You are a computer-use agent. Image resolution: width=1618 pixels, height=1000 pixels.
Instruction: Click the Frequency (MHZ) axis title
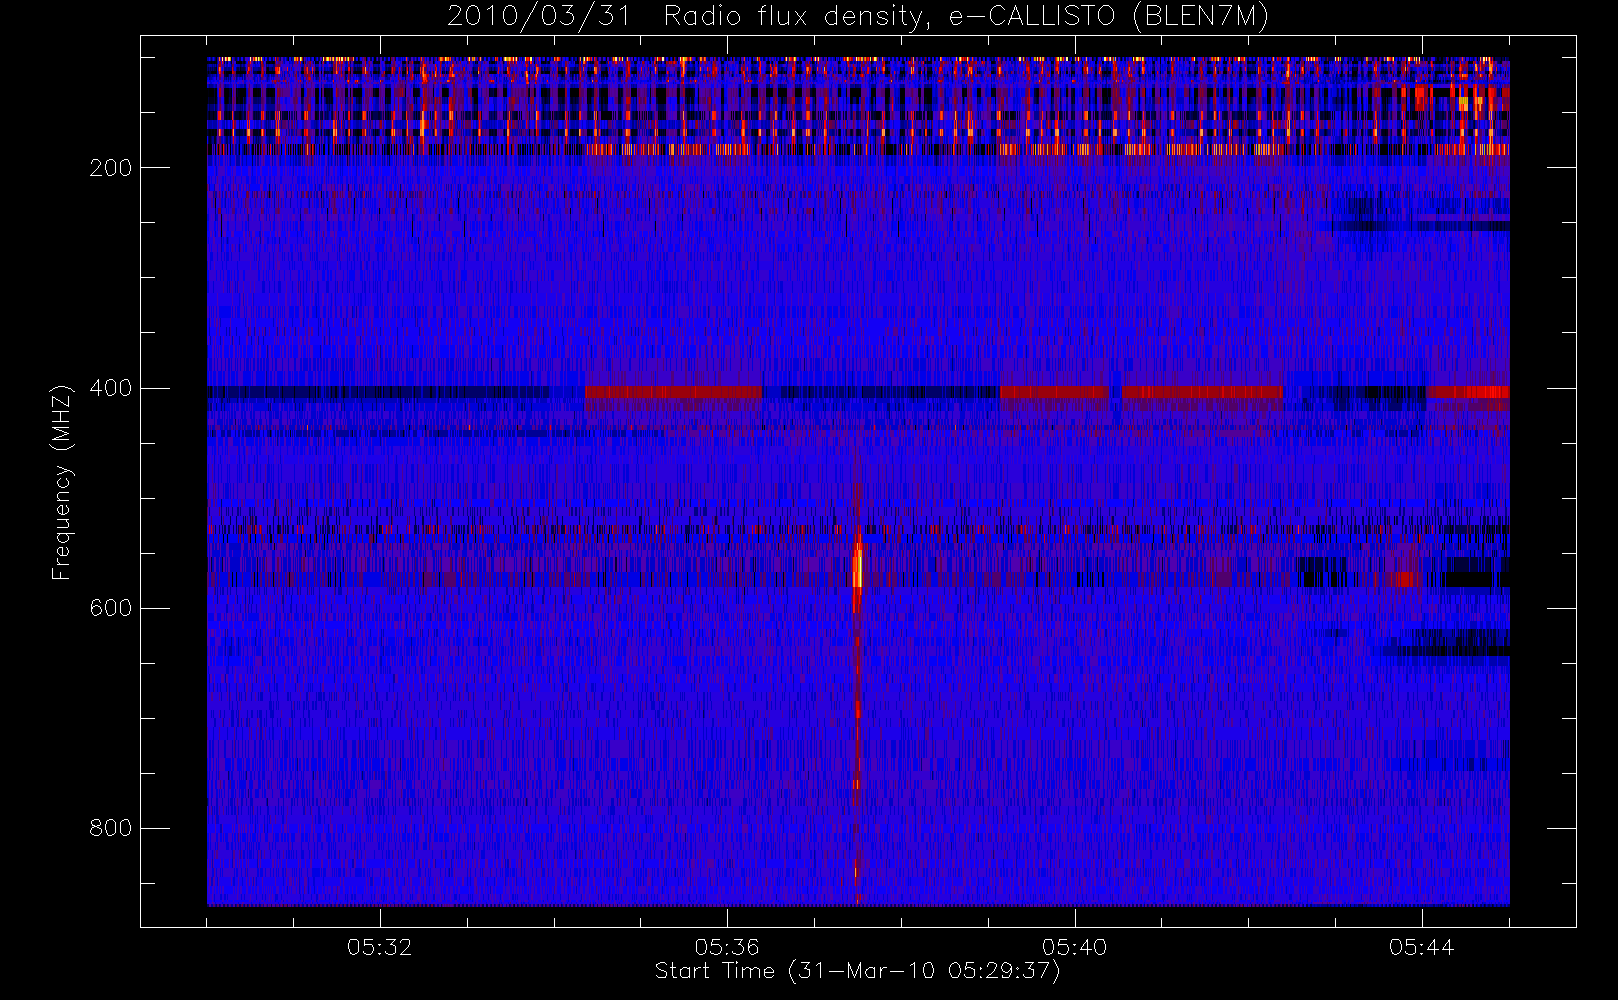pyautogui.click(x=62, y=482)
